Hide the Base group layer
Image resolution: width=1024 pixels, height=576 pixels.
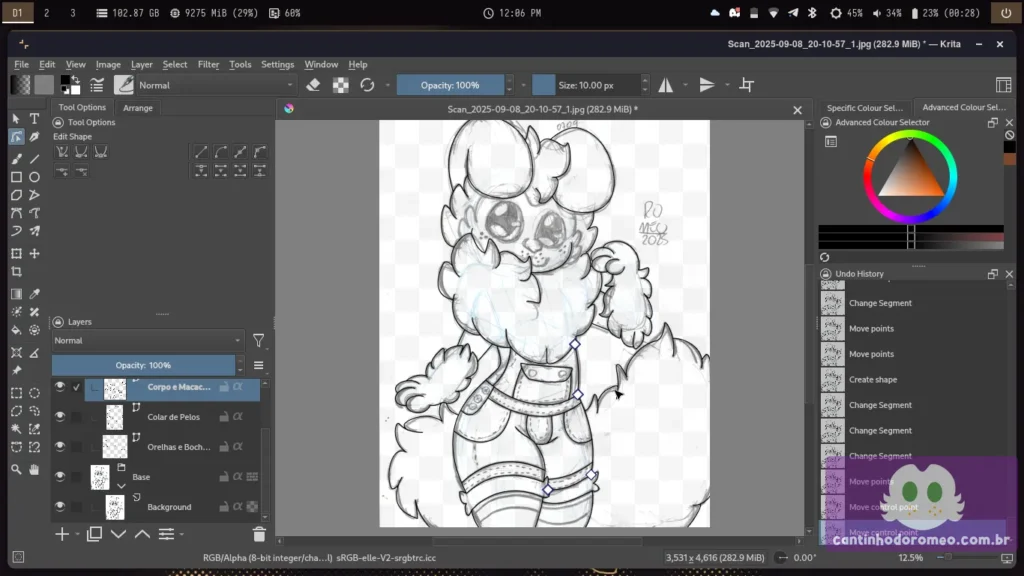tap(60, 477)
